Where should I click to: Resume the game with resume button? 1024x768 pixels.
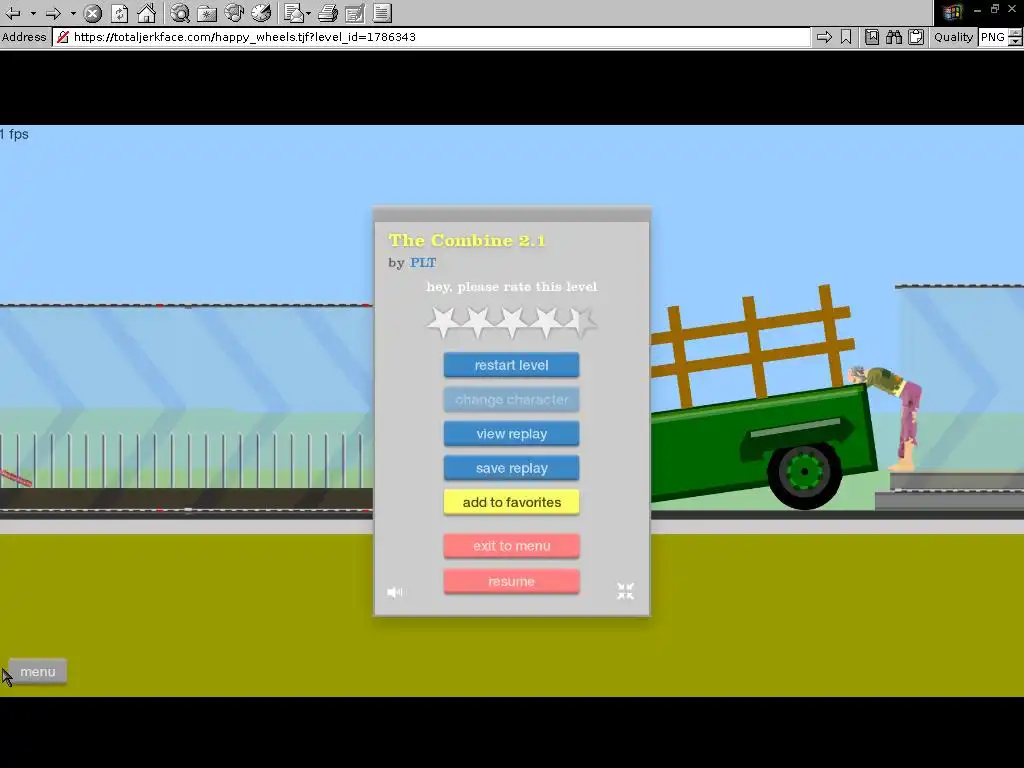[x=511, y=581]
